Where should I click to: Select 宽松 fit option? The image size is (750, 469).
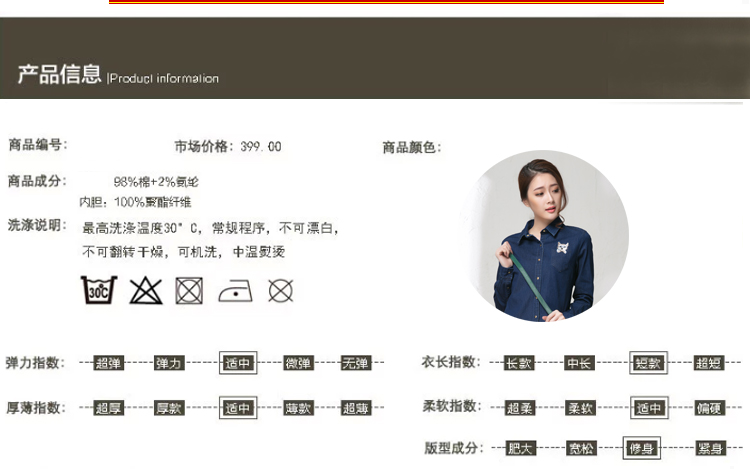pyautogui.click(x=581, y=448)
